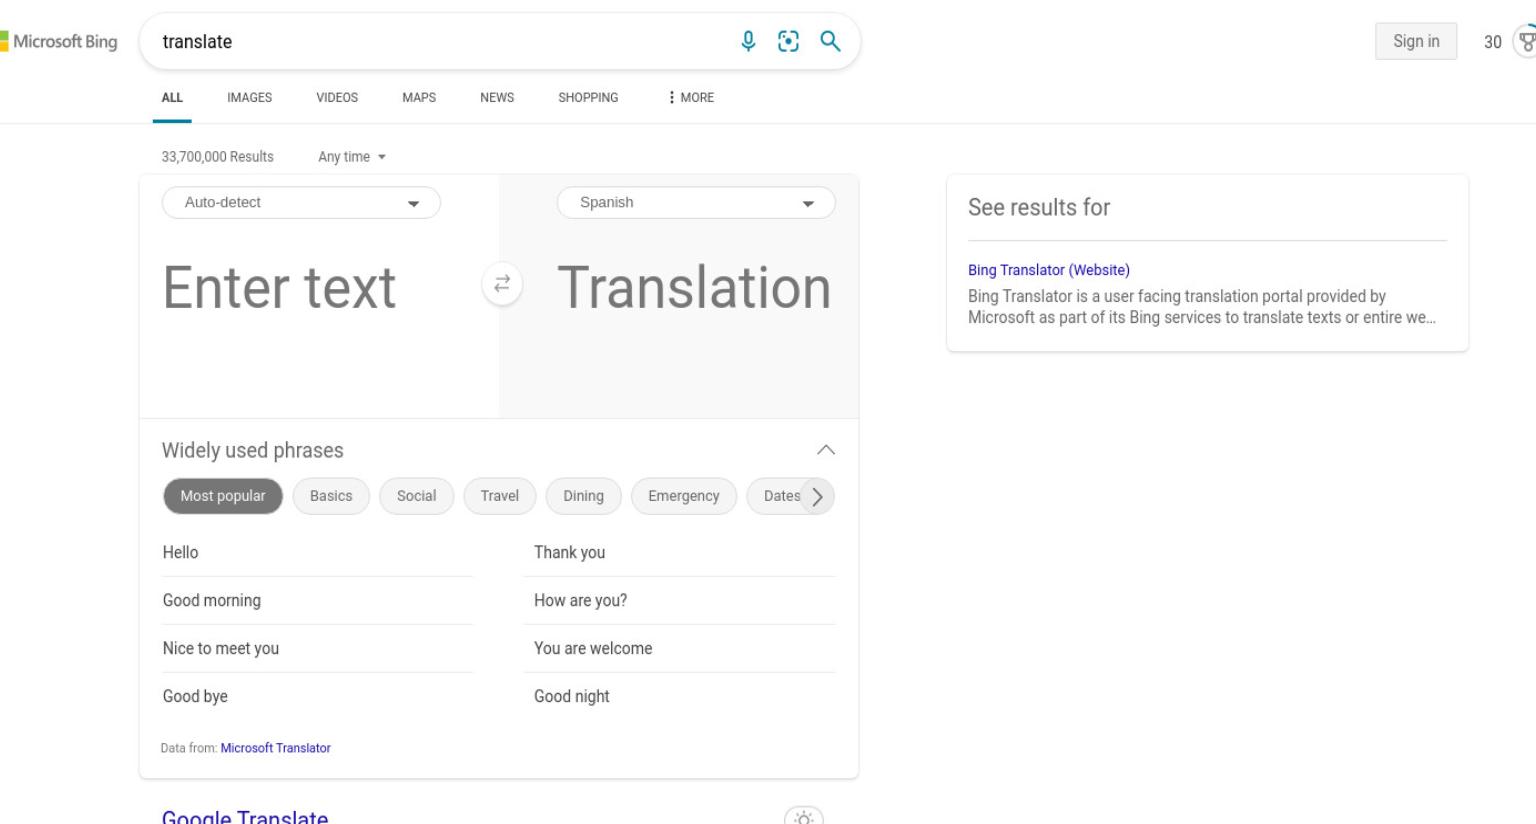The image size is (1536, 824).
Task: Open the Microsoft Translator data source link
Action: [x=276, y=748]
